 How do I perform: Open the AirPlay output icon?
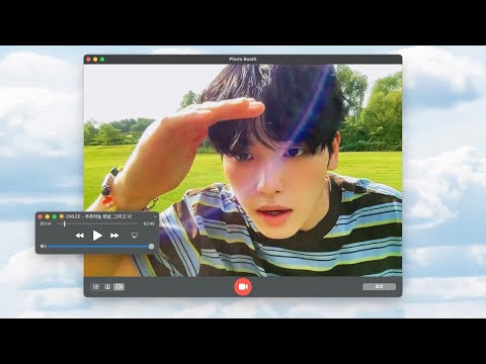pos(135,235)
